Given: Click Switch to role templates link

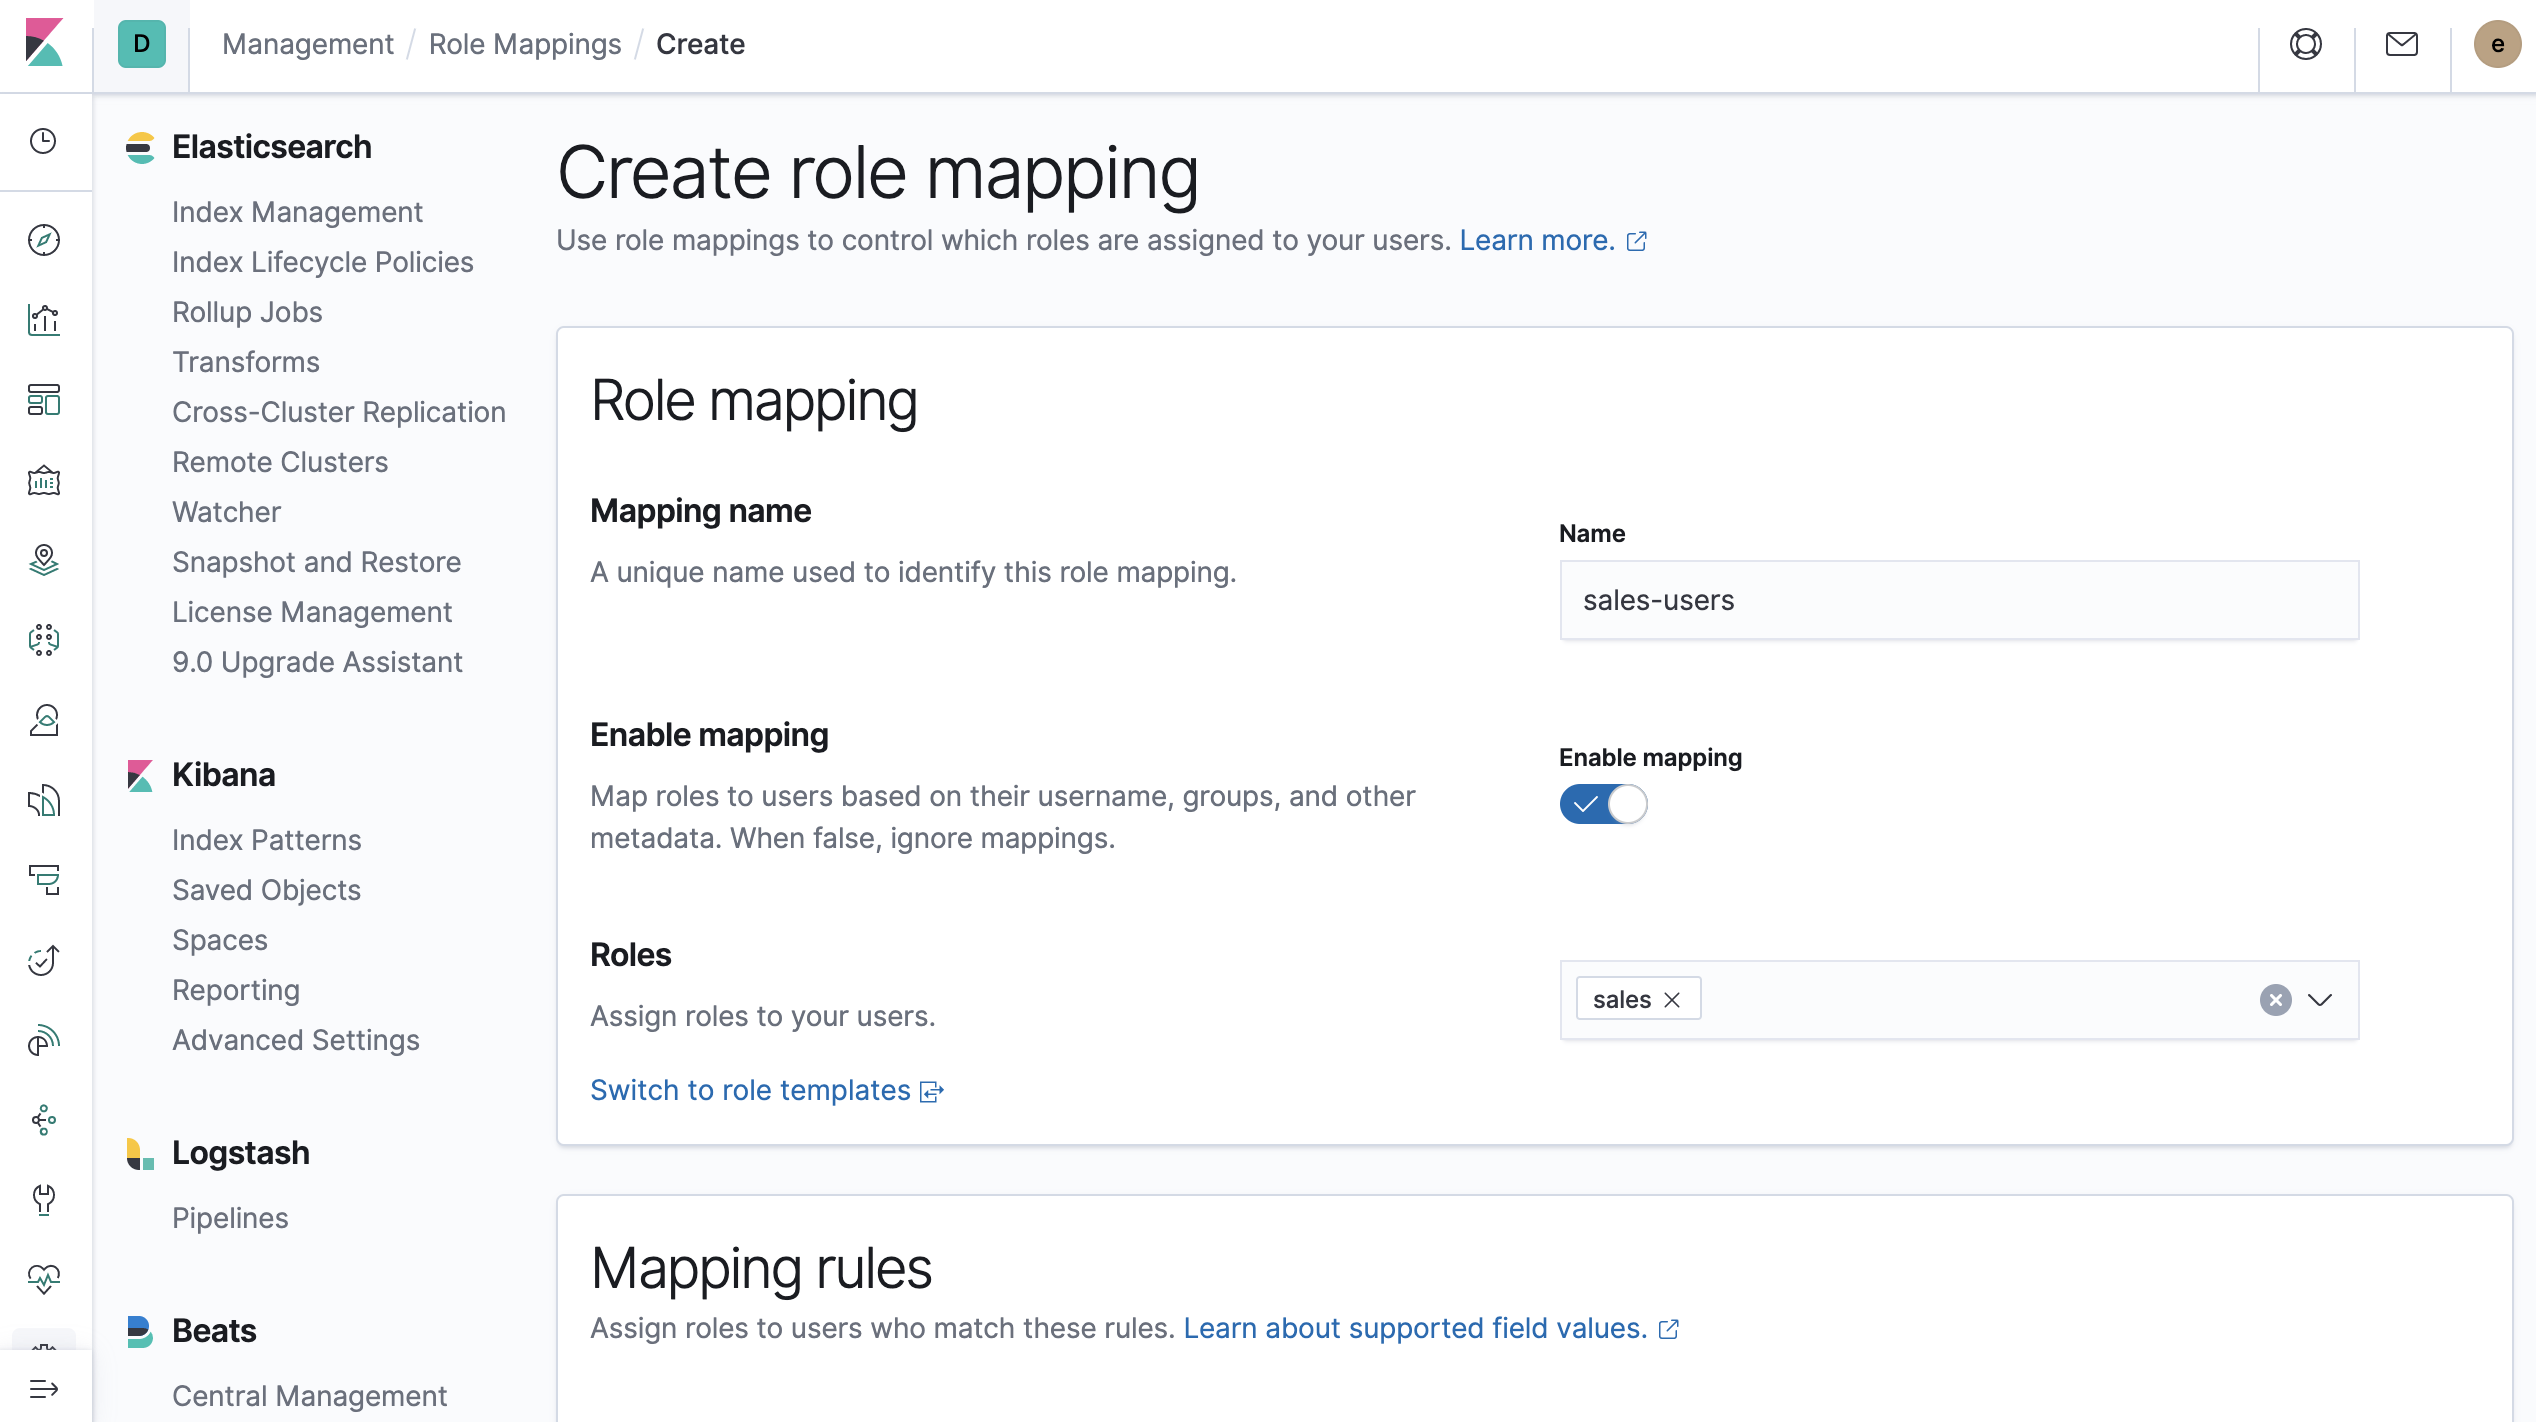Looking at the screenshot, I should 748,1089.
